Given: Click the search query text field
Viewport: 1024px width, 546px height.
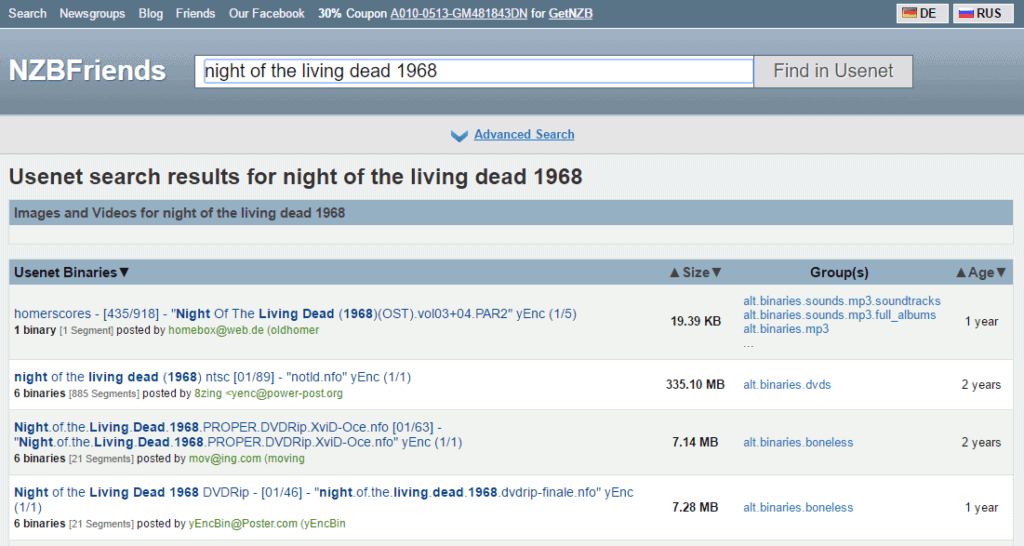Looking at the screenshot, I should (474, 71).
